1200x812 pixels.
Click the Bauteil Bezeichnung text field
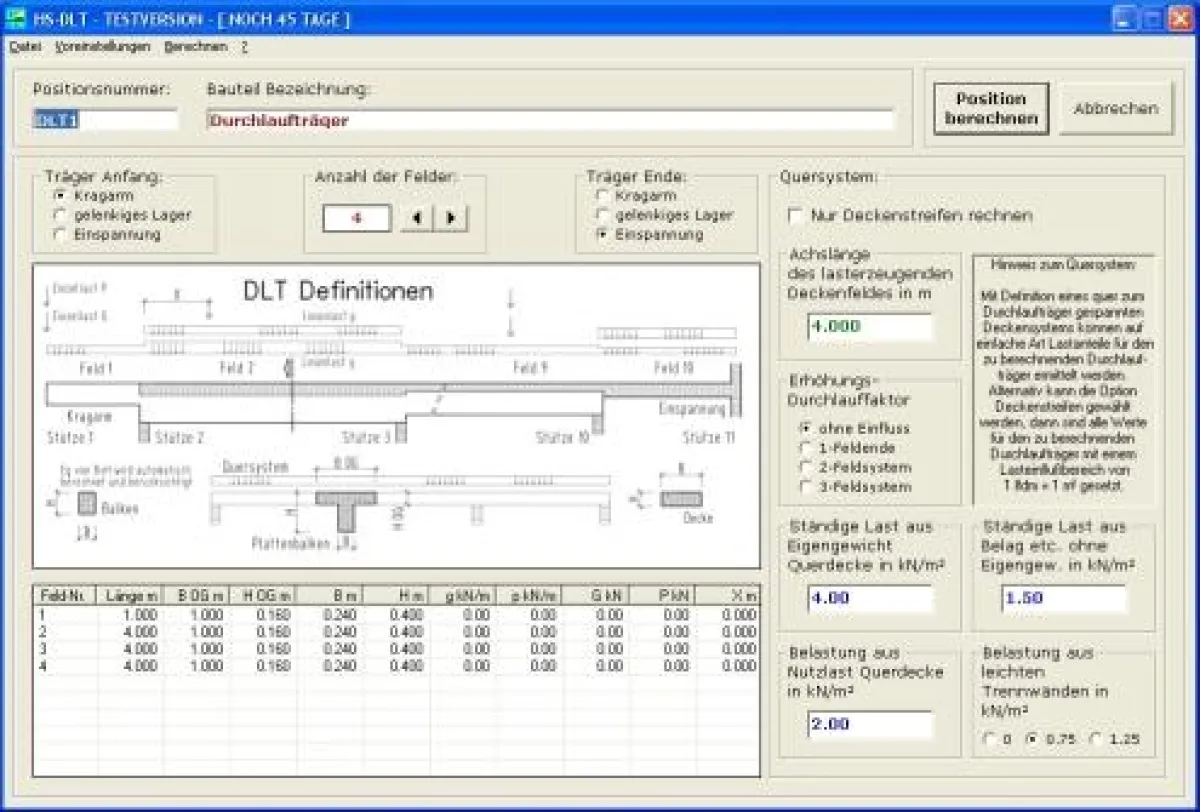coord(549,120)
